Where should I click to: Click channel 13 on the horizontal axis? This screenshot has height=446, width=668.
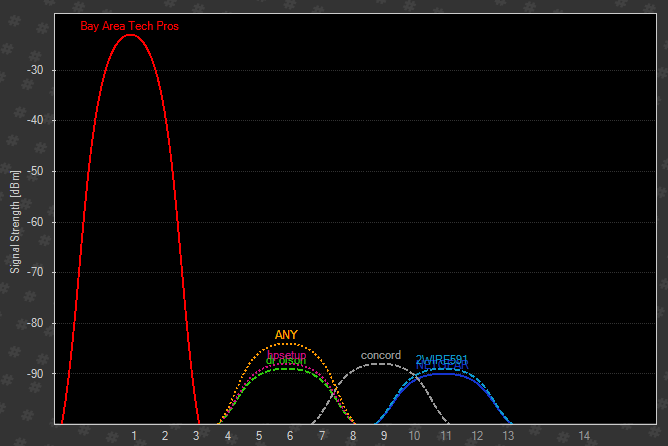pyautogui.click(x=508, y=436)
